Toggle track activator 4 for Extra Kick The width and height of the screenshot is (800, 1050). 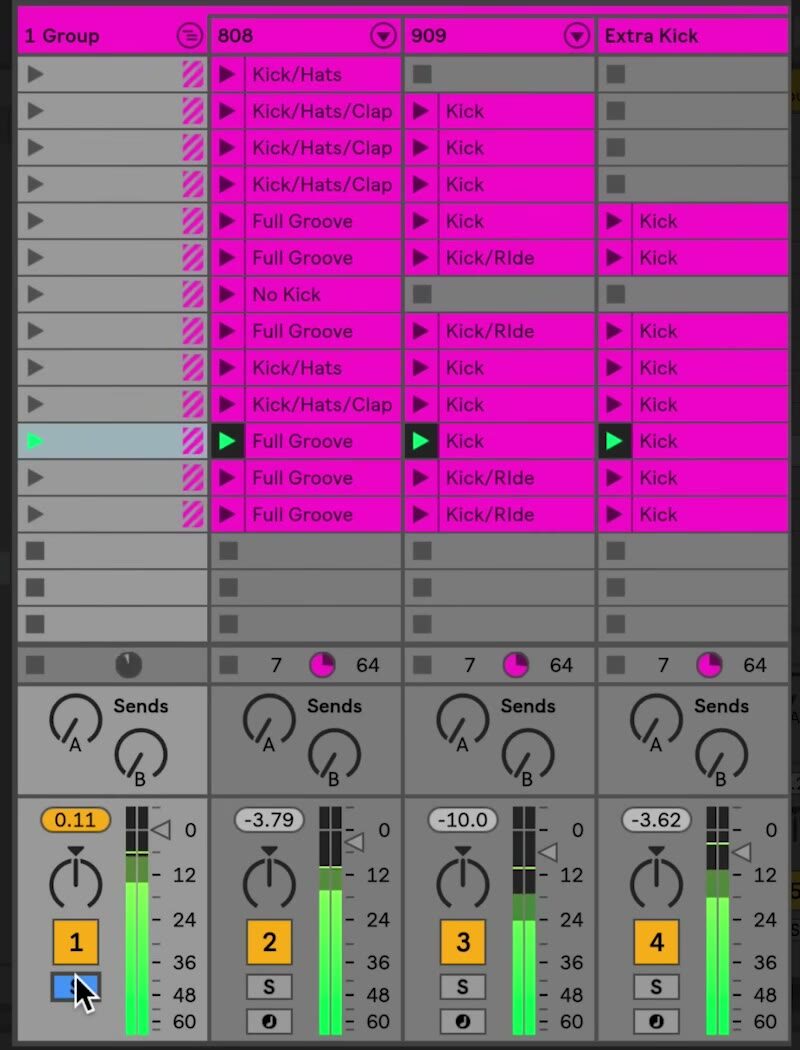[656, 942]
